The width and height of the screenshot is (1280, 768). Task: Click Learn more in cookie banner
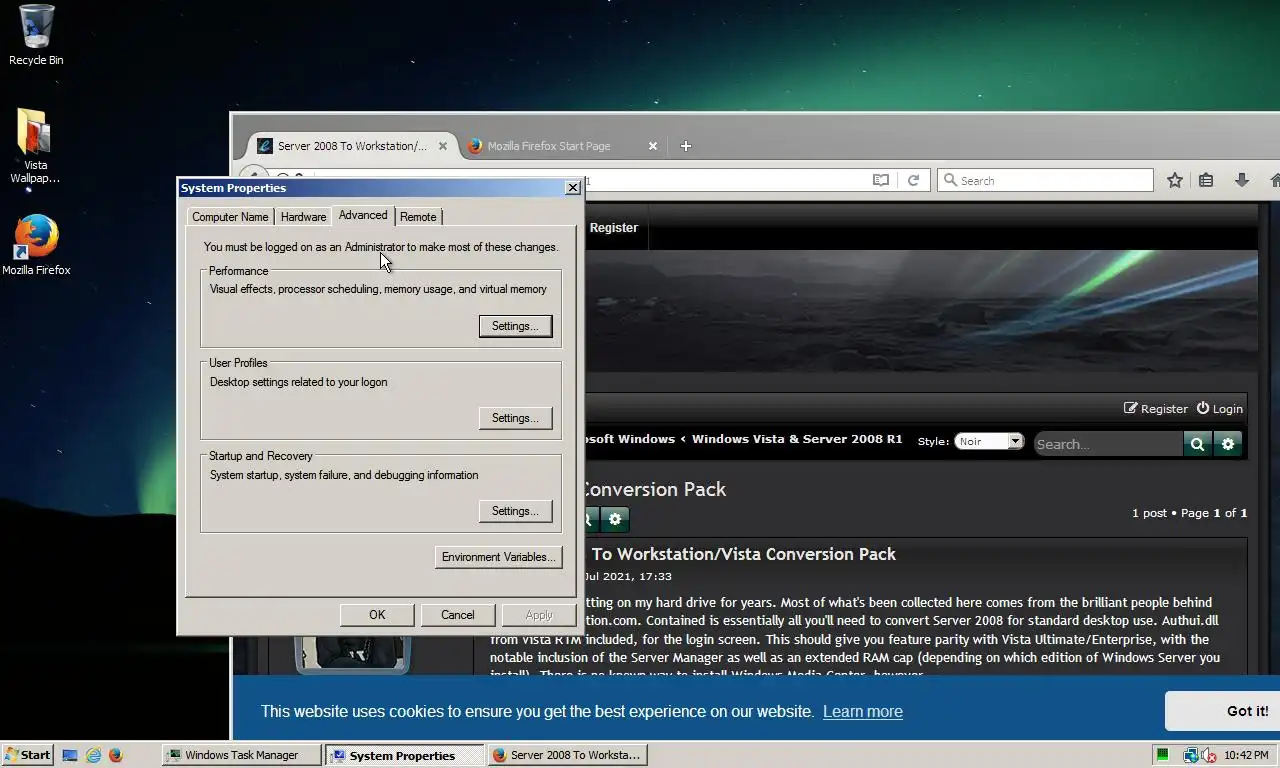coord(863,711)
